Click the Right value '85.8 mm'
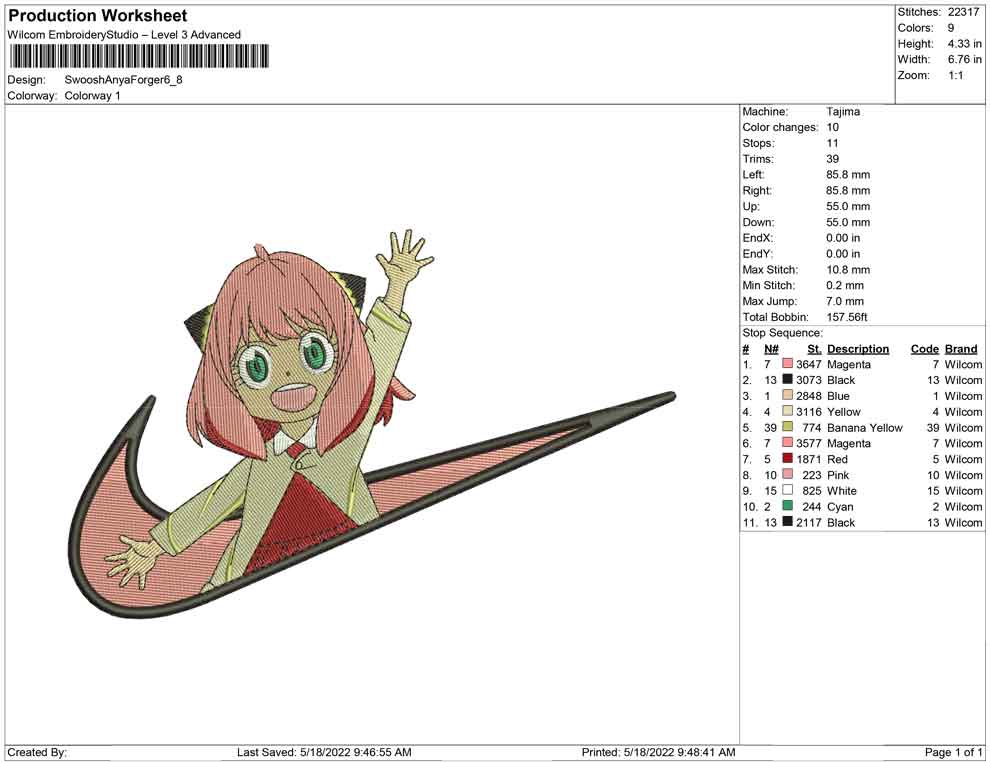Screen dimensions: 990x762 (848, 191)
